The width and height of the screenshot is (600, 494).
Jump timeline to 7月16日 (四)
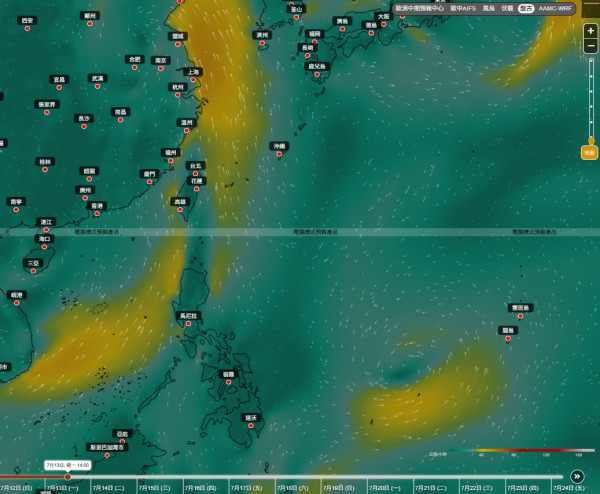201,488
